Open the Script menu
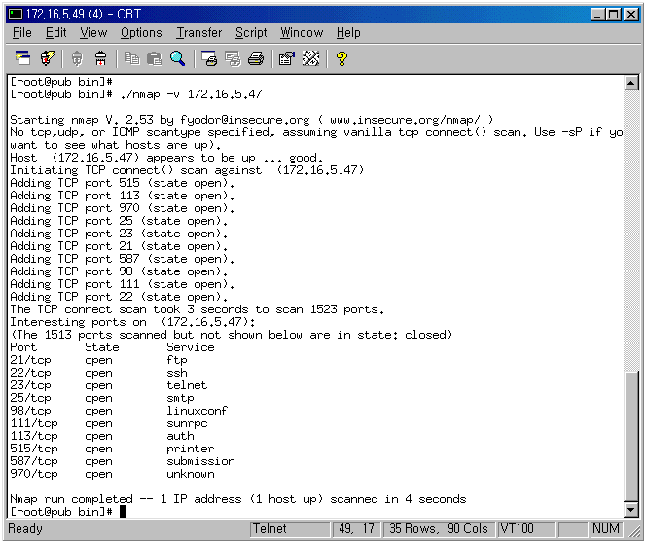 click(251, 33)
